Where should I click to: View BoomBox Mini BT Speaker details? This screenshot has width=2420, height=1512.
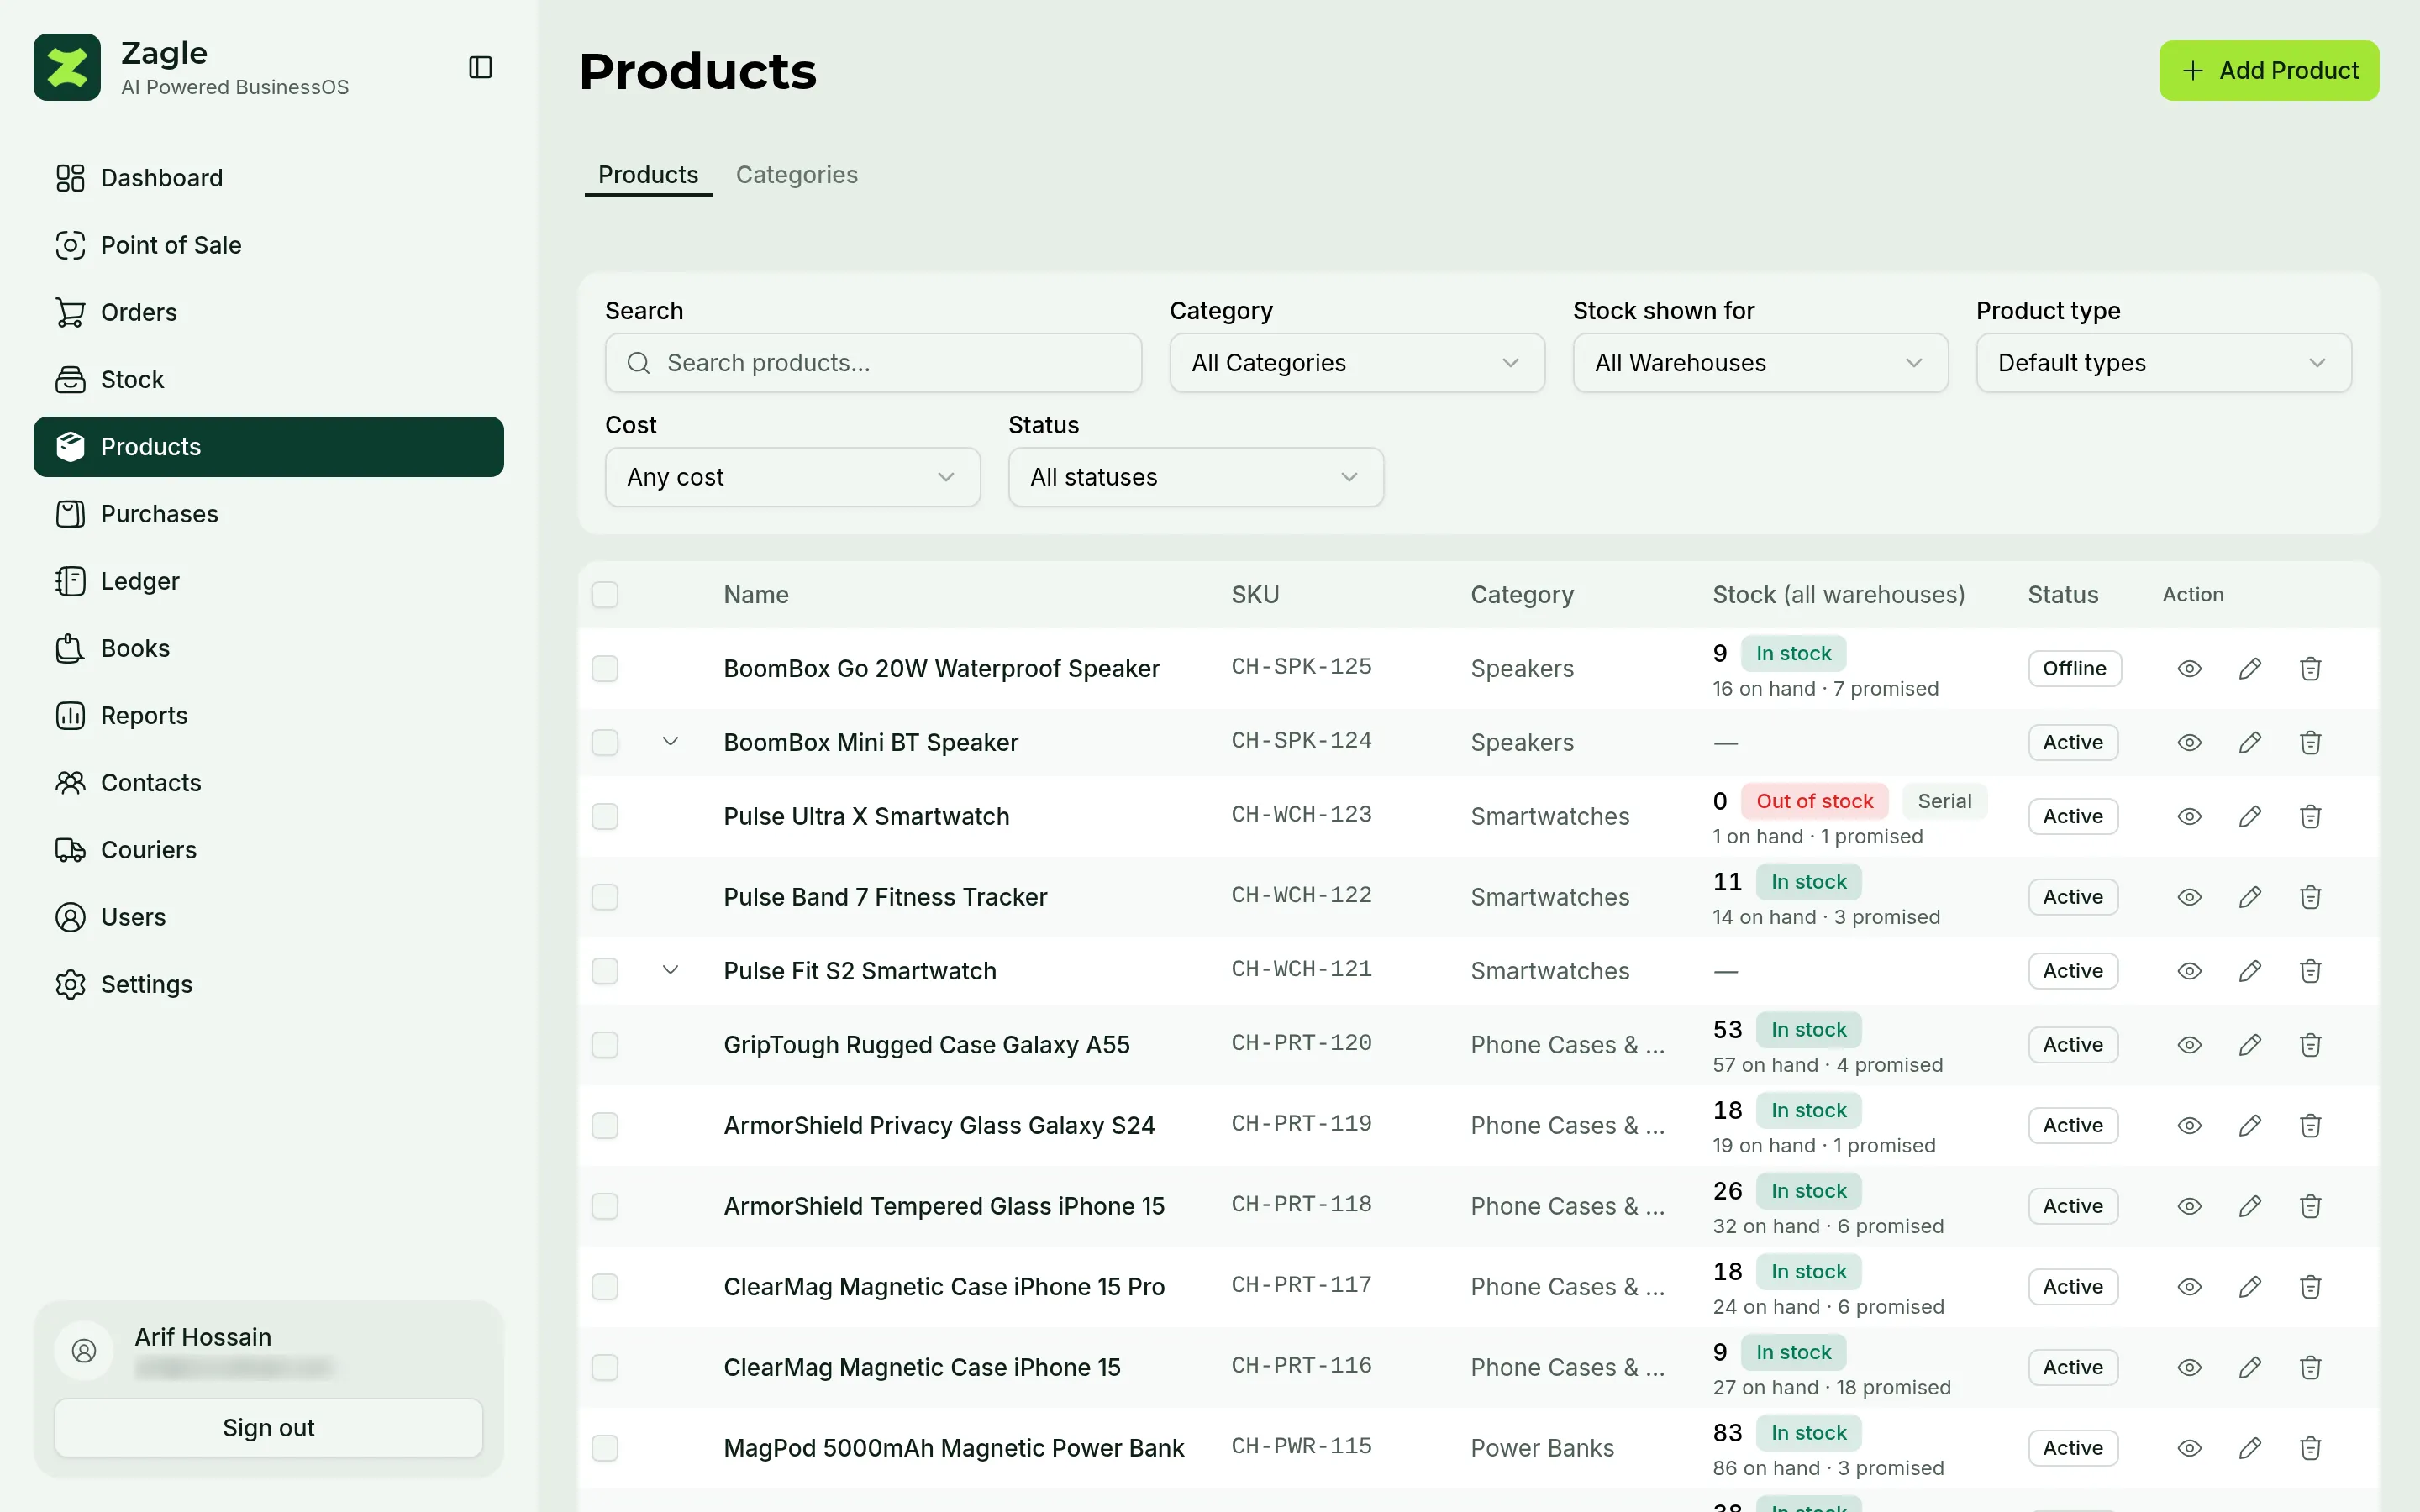click(x=2189, y=742)
